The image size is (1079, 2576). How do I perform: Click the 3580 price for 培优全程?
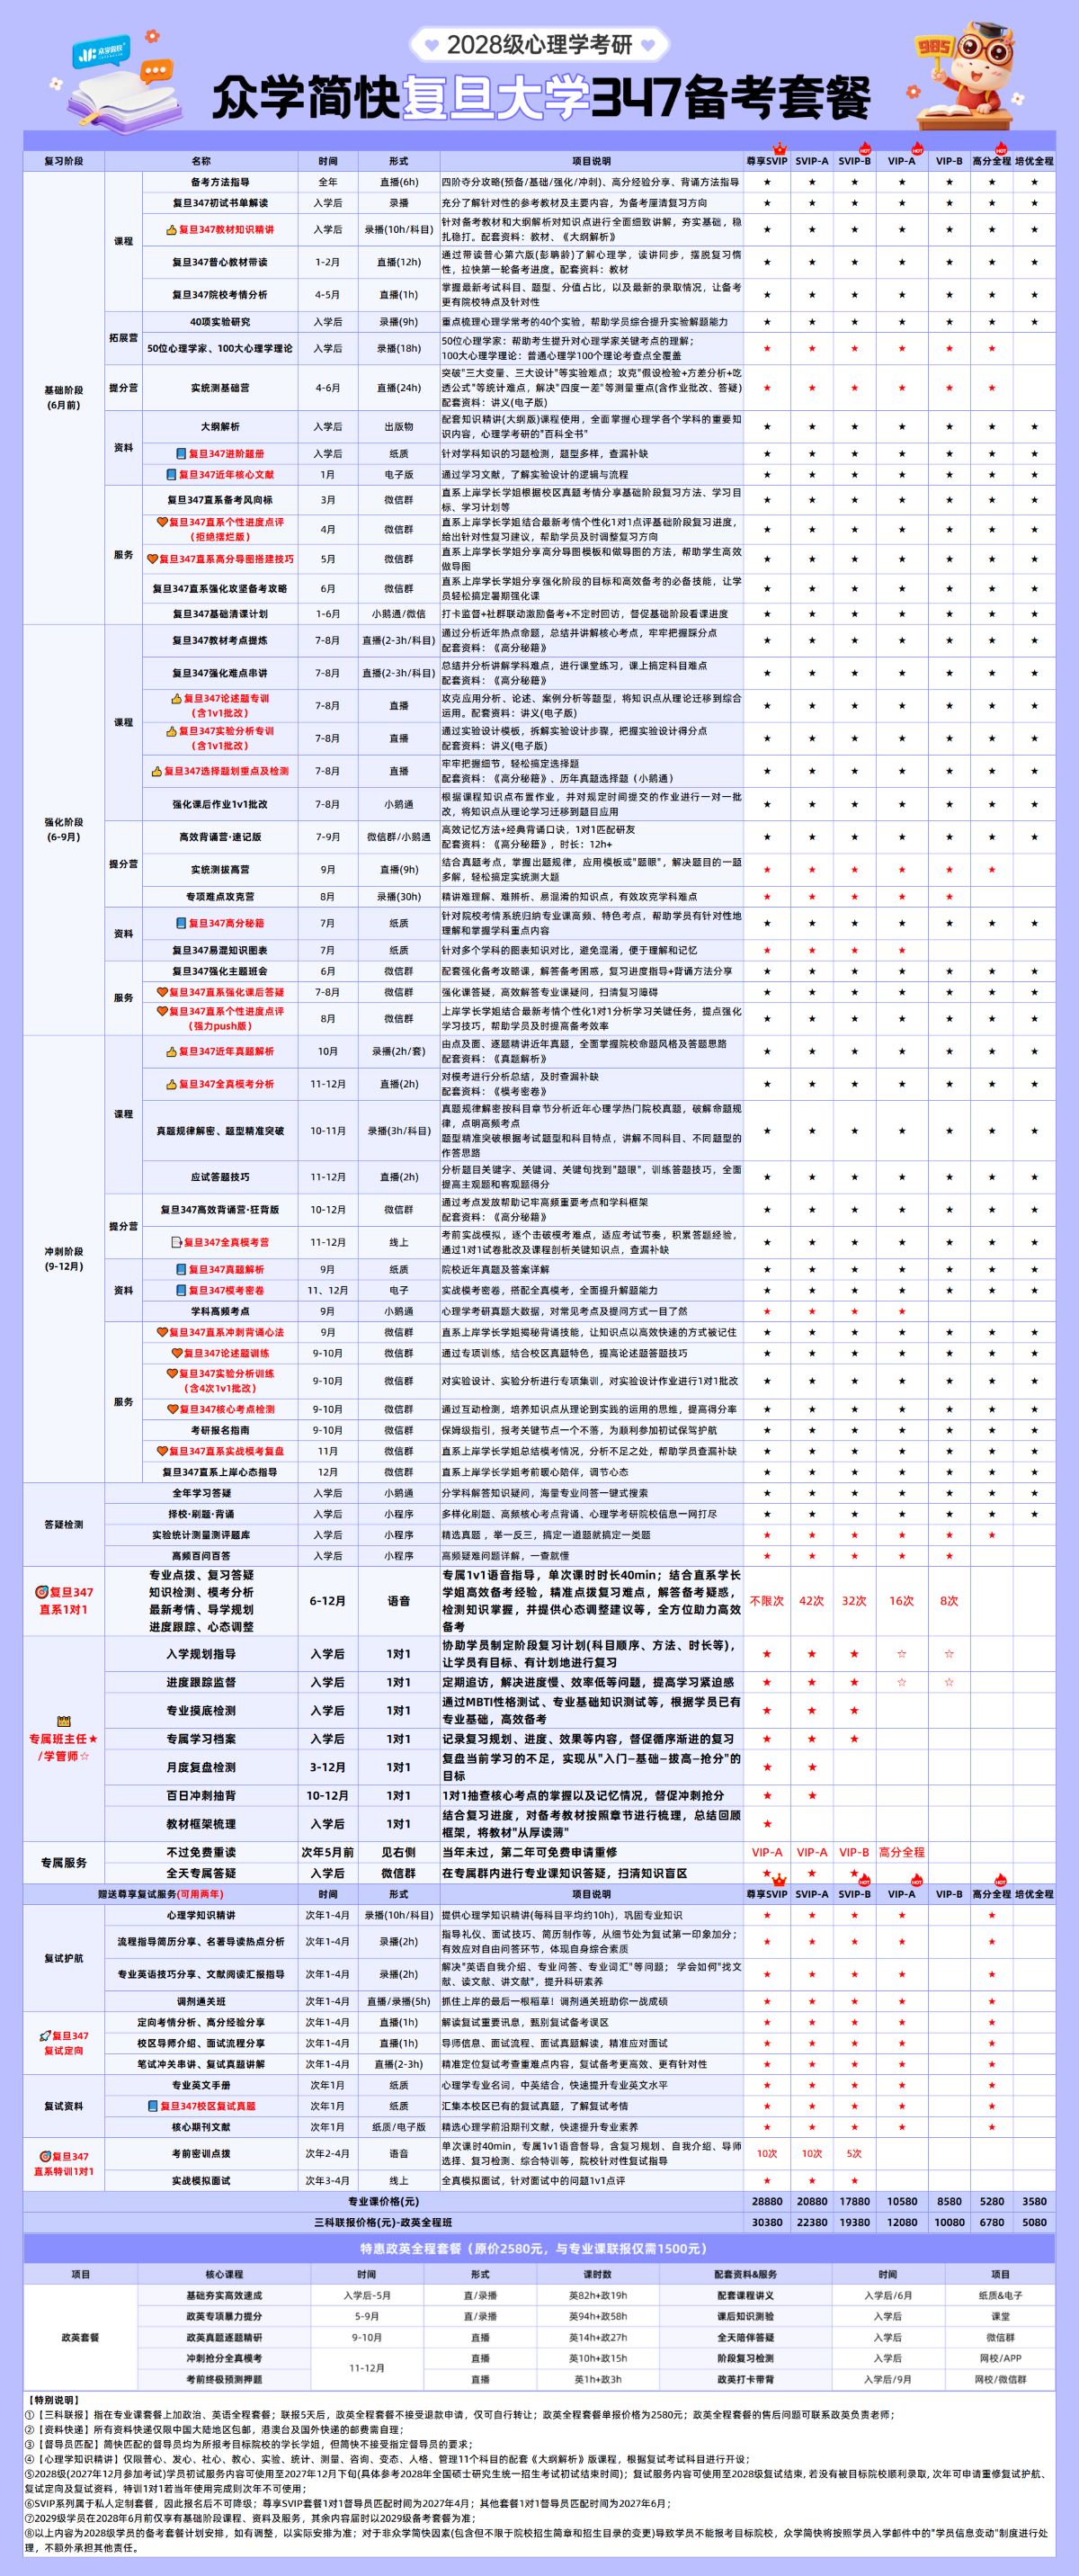[1034, 2201]
